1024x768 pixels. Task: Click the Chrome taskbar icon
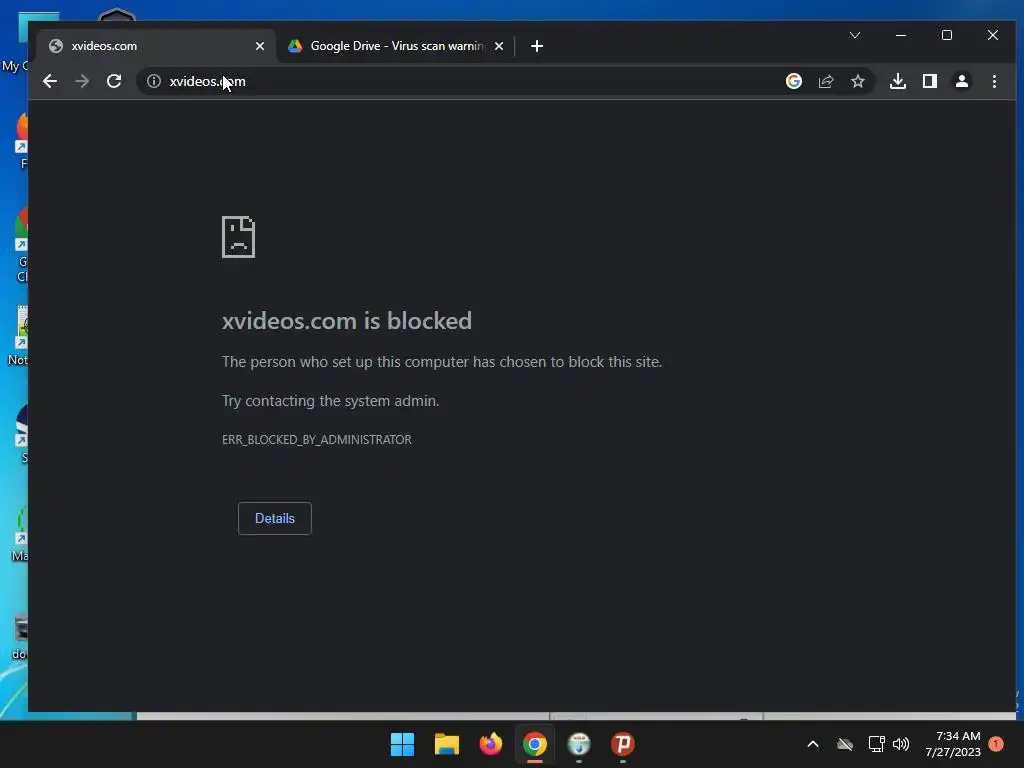[x=535, y=744]
